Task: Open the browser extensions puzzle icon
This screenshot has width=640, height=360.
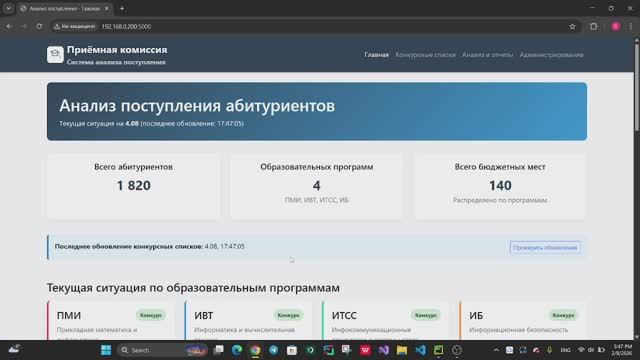Action: click(x=593, y=26)
